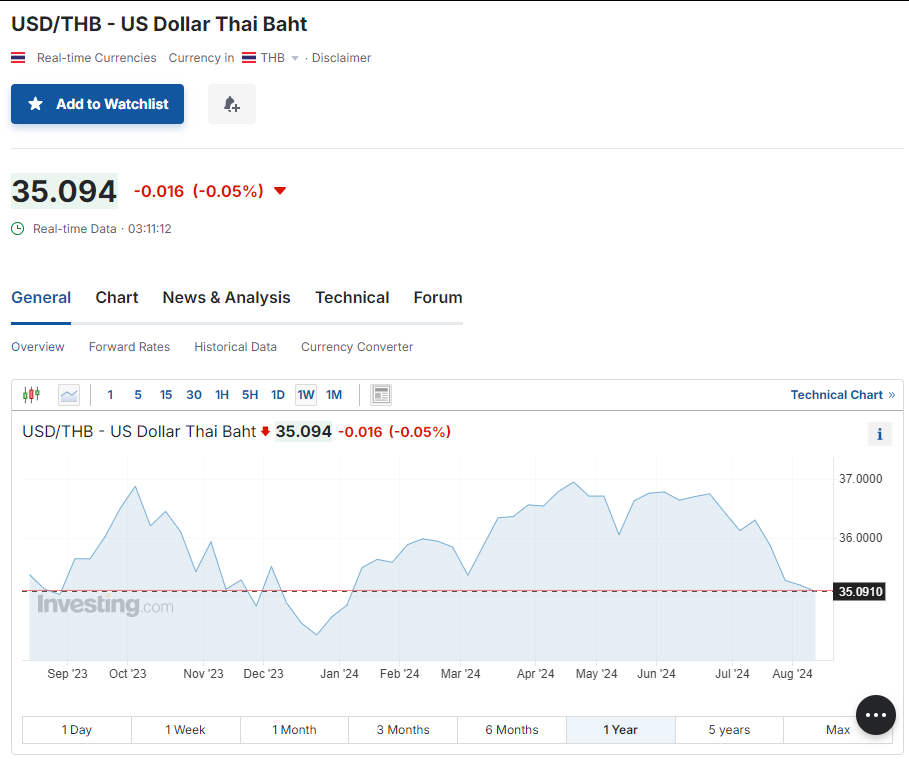Open the Technical tab

pos(352,298)
